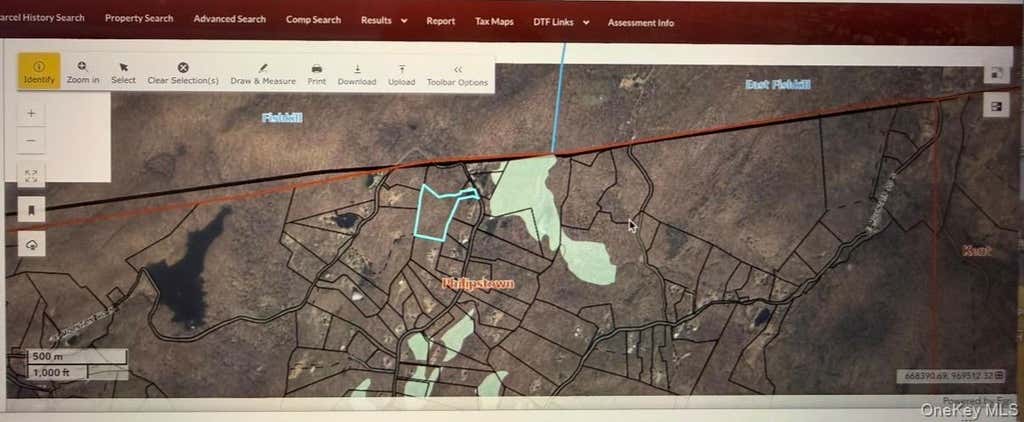Choose the Select arrow tool
The height and width of the screenshot is (422, 1024).
pyautogui.click(x=123, y=73)
